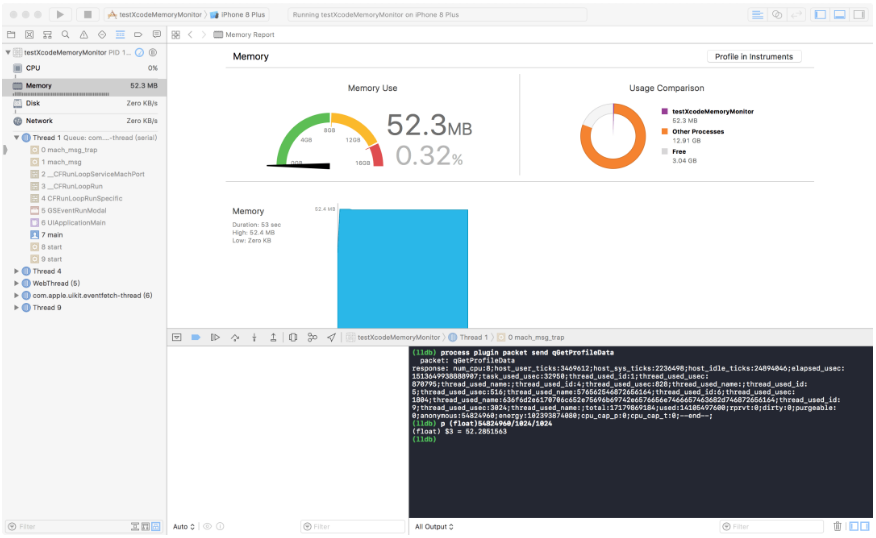Image resolution: width=876 pixels, height=538 pixels.
Task: Open the Project navigator folder icon
Action: click(x=11, y=35)
